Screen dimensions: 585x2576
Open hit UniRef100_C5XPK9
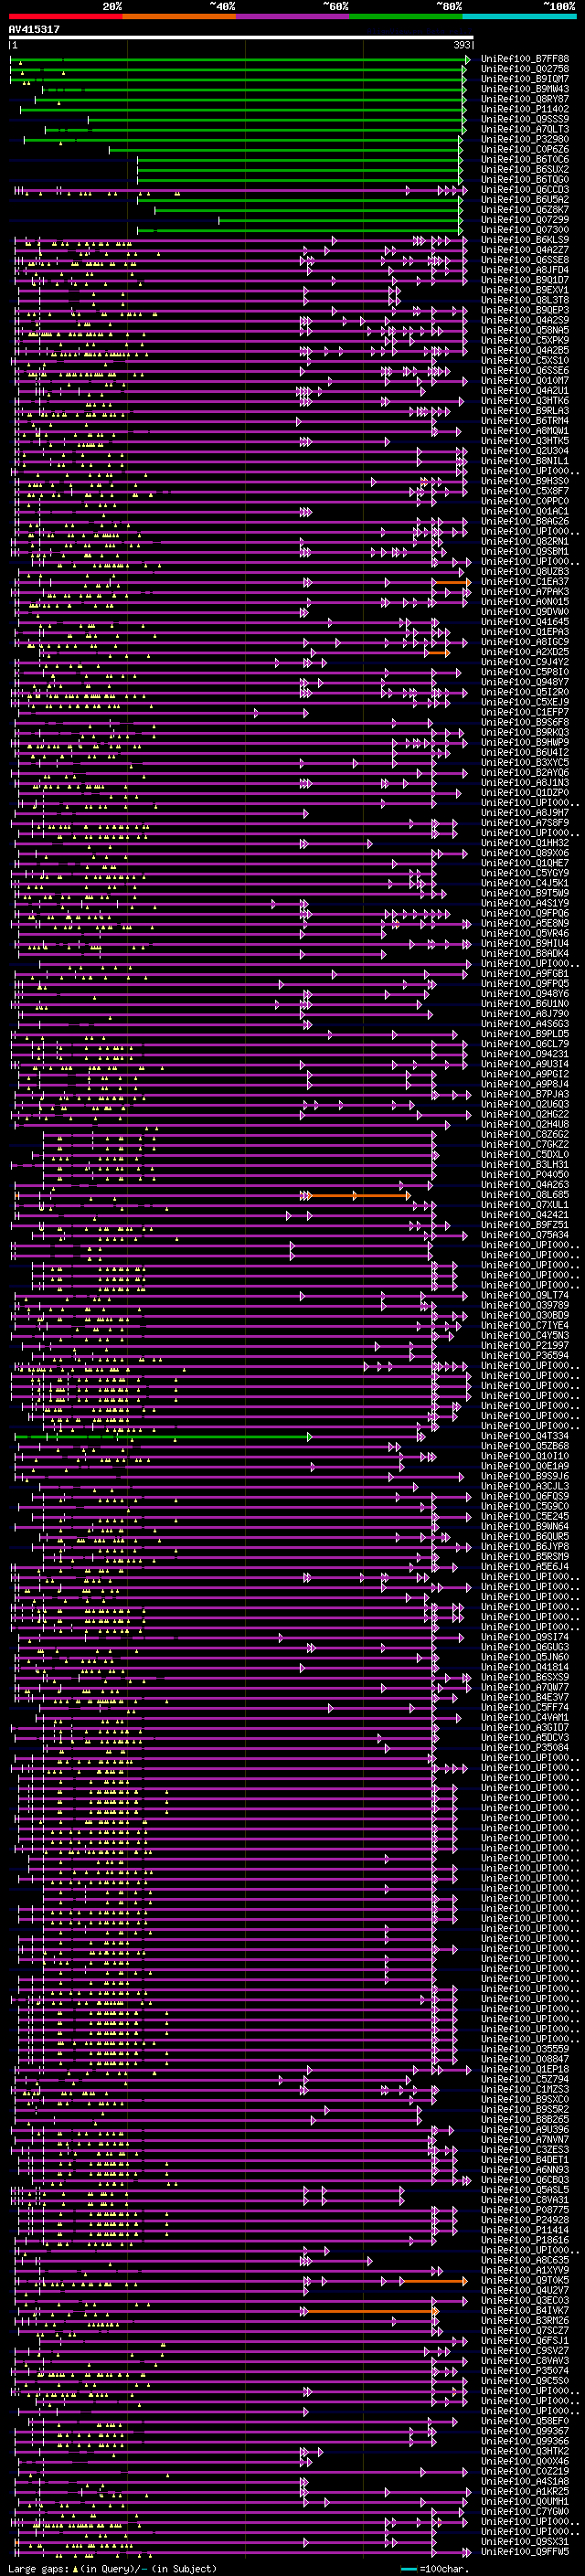[525, 340]
